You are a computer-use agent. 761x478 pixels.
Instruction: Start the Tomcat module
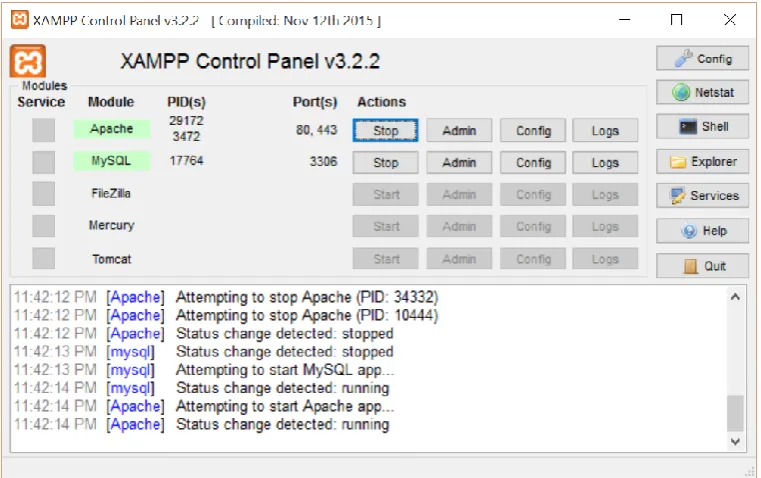tap(385, 259)
